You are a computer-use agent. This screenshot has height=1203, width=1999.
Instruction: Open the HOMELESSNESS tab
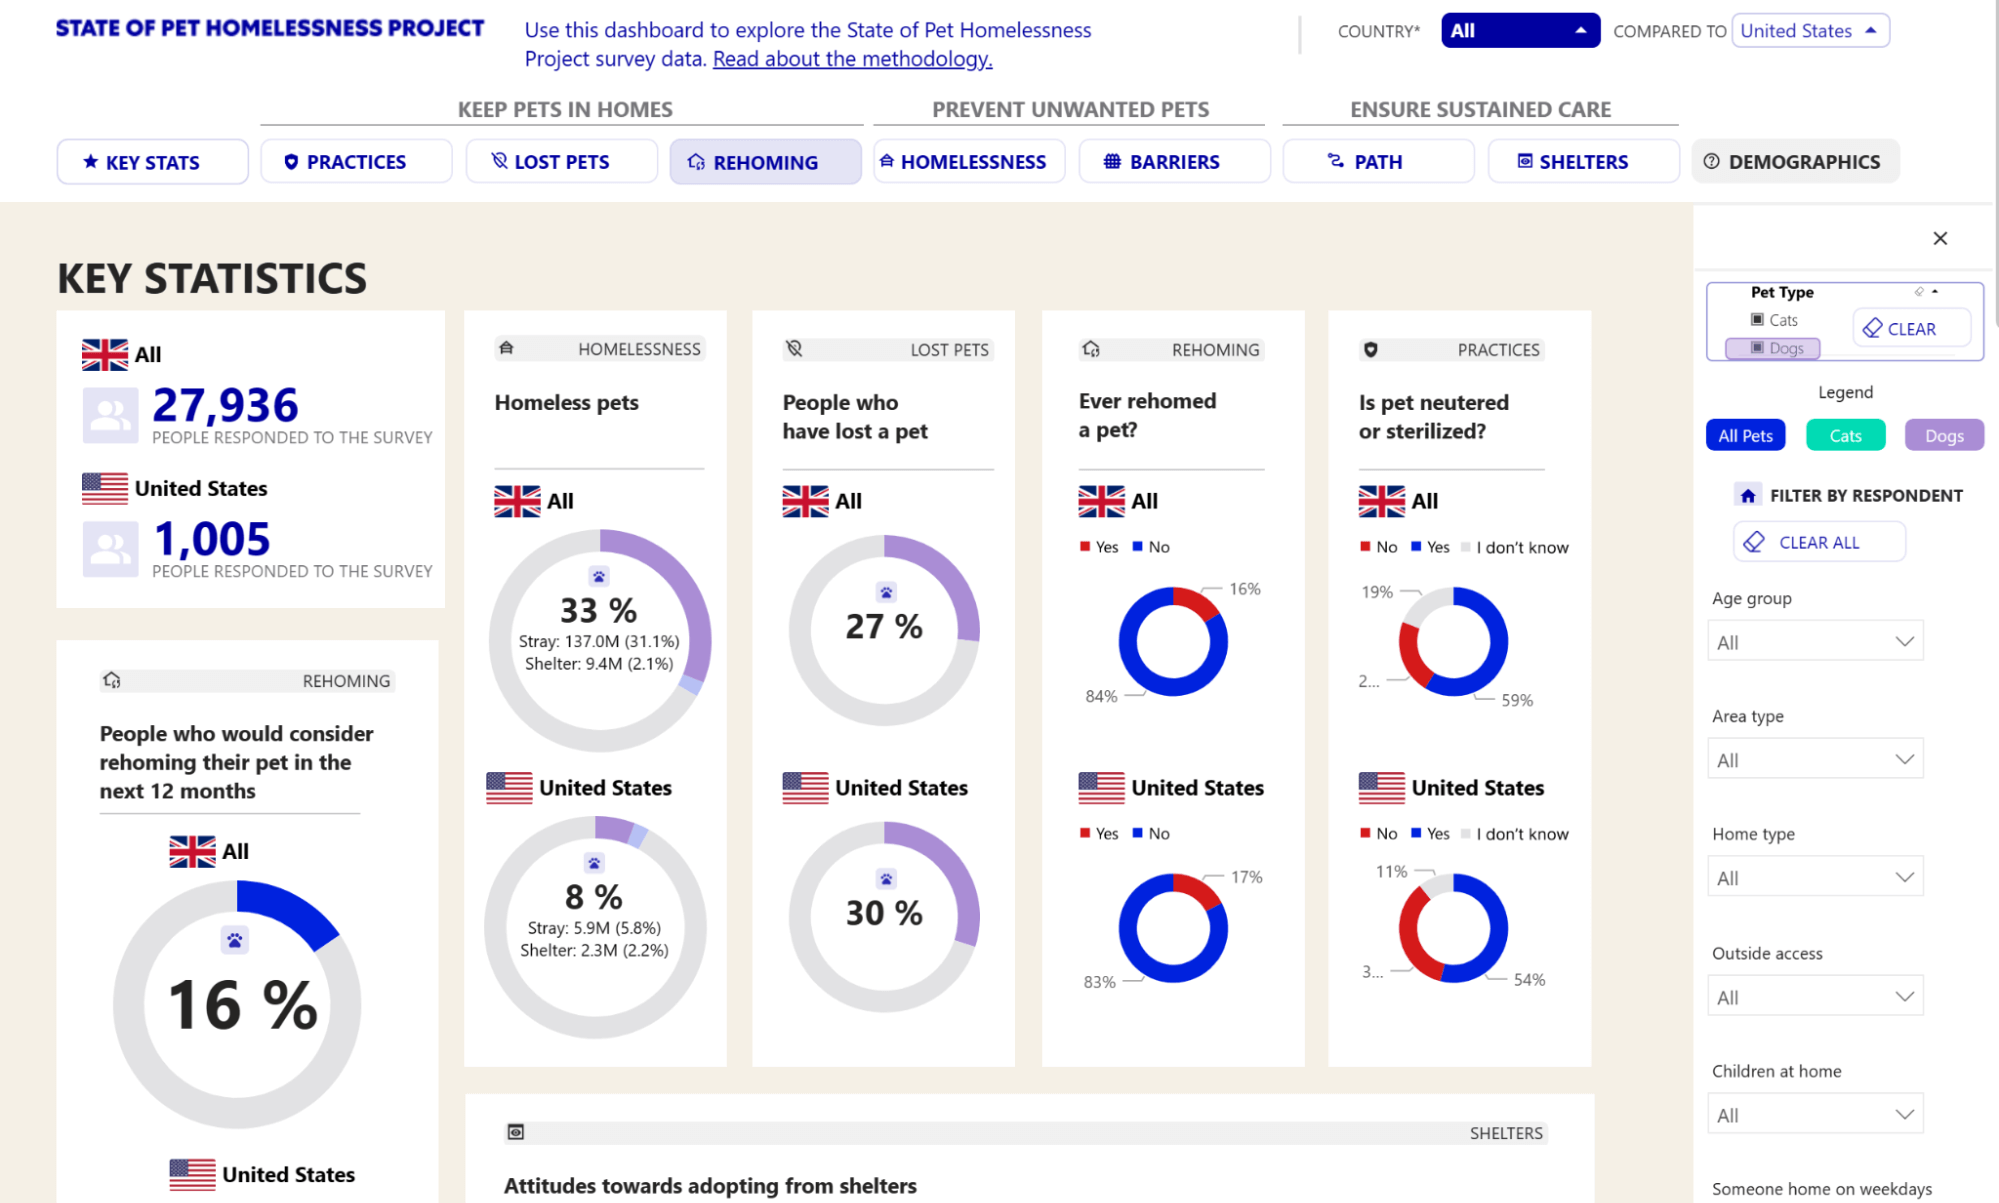click(x=968, y=161)
